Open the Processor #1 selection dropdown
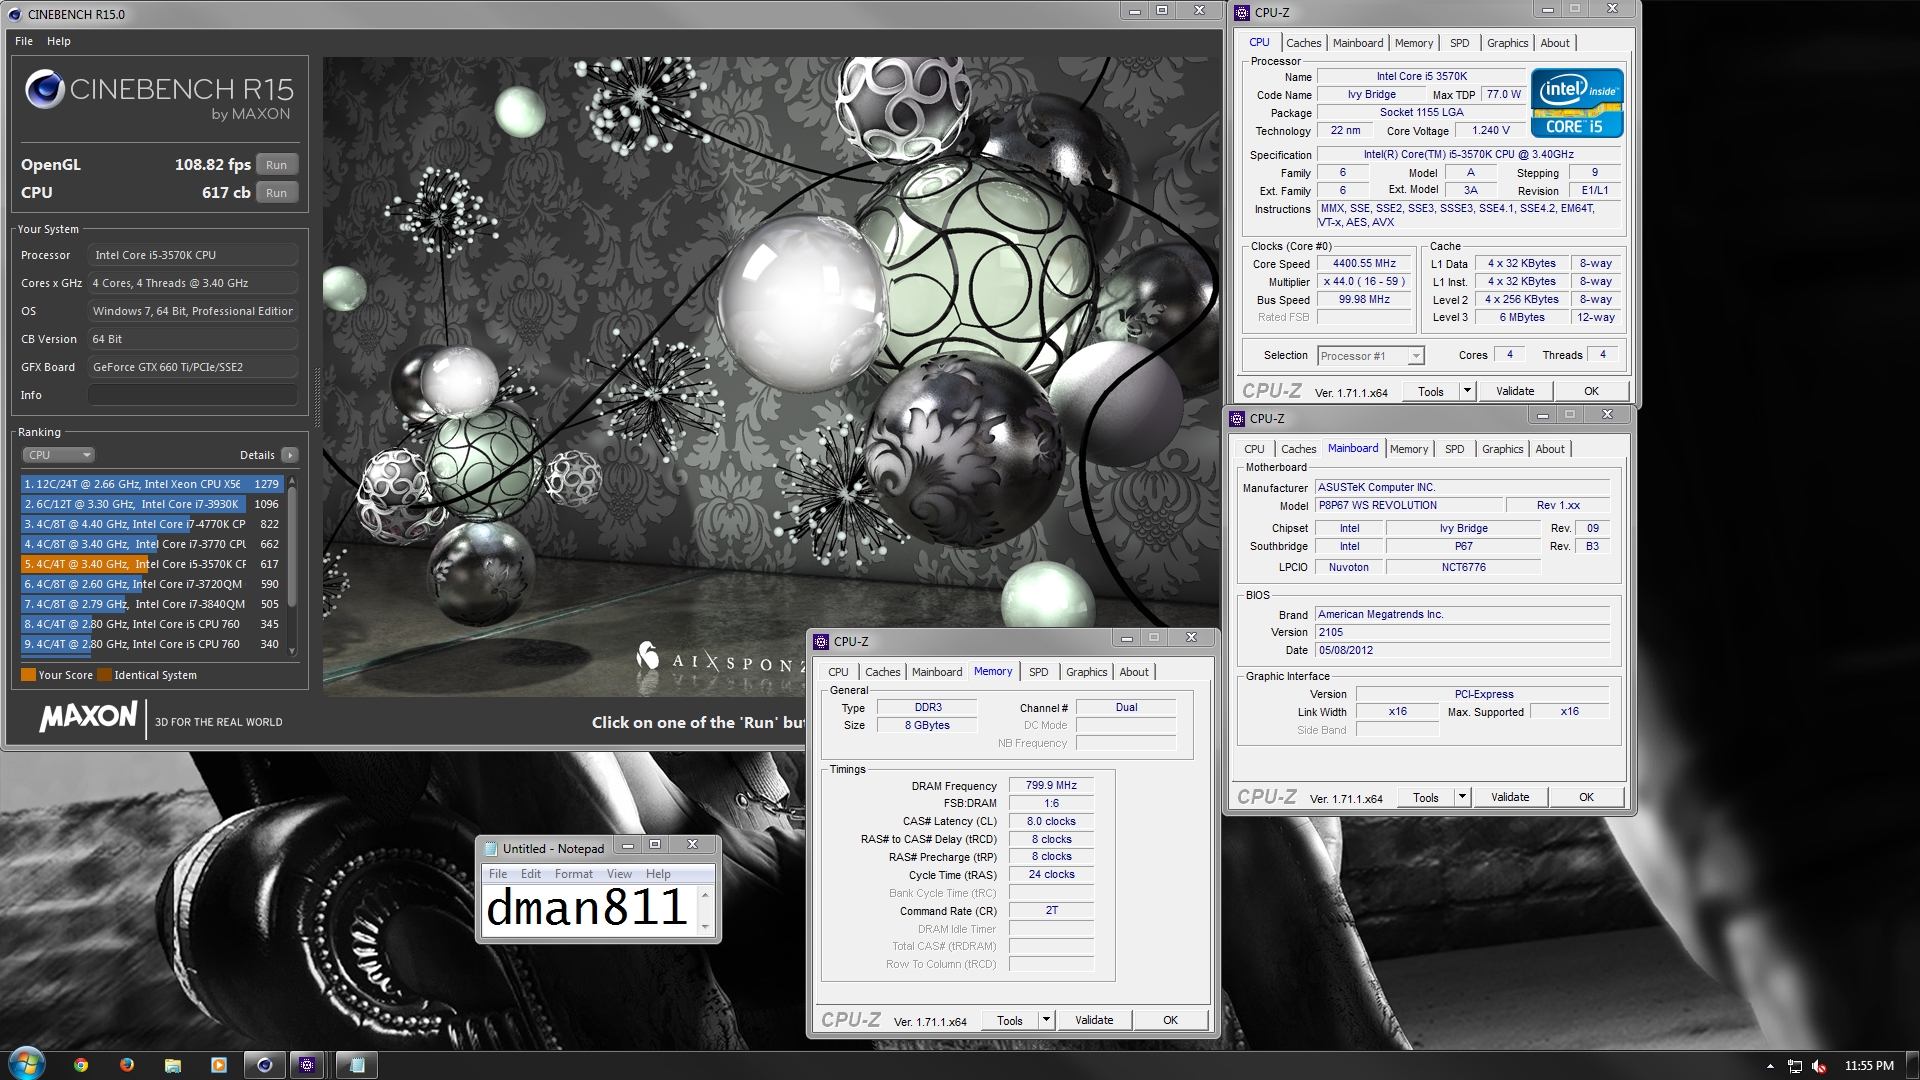Screen dimensions: 1920x1080 point(1370,356)
